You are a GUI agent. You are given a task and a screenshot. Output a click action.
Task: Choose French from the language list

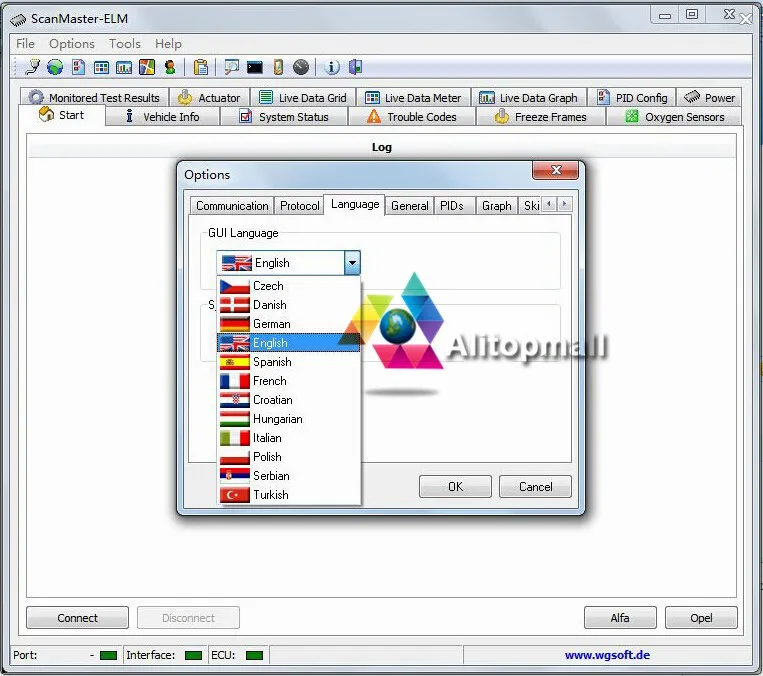point(289,381)
